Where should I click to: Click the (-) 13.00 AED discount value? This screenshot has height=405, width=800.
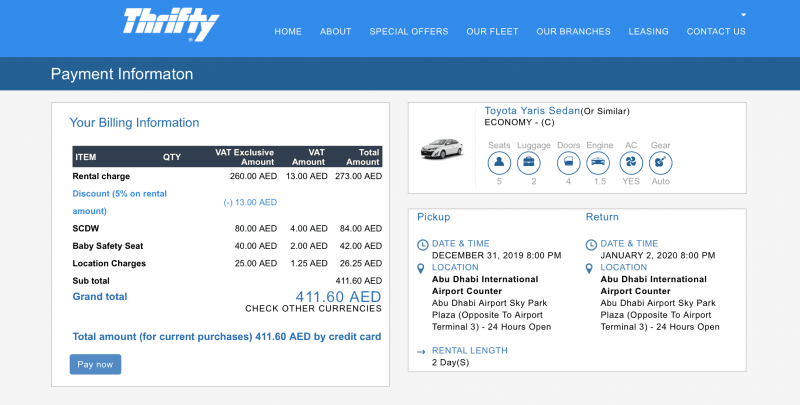(x=250, y=202)
